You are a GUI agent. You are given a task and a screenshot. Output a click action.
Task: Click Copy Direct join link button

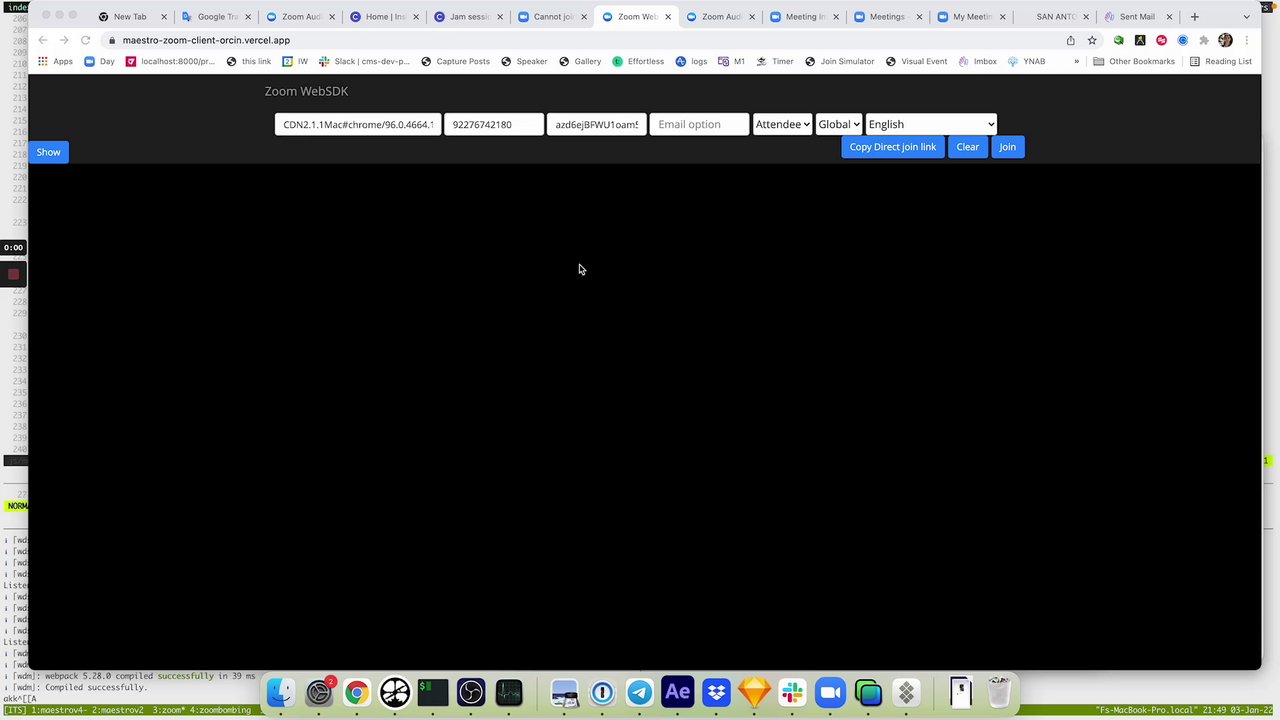pos(892,147)
